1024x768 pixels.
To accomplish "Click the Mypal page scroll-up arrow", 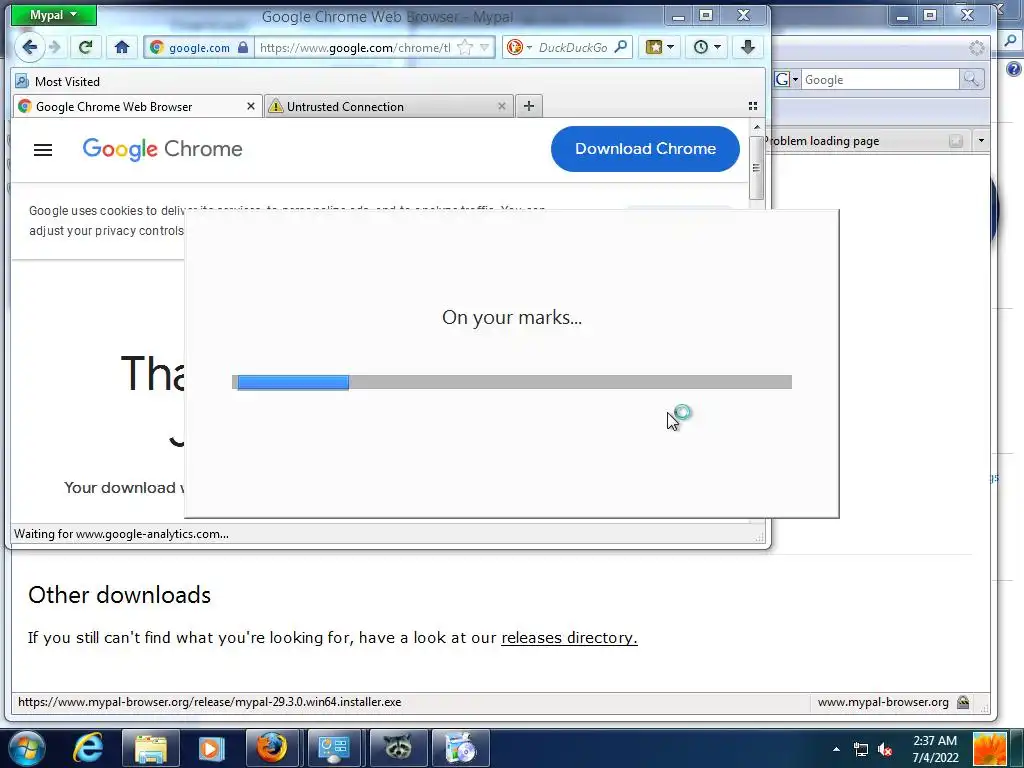I will pyautogui.click(x=757, y=127).
